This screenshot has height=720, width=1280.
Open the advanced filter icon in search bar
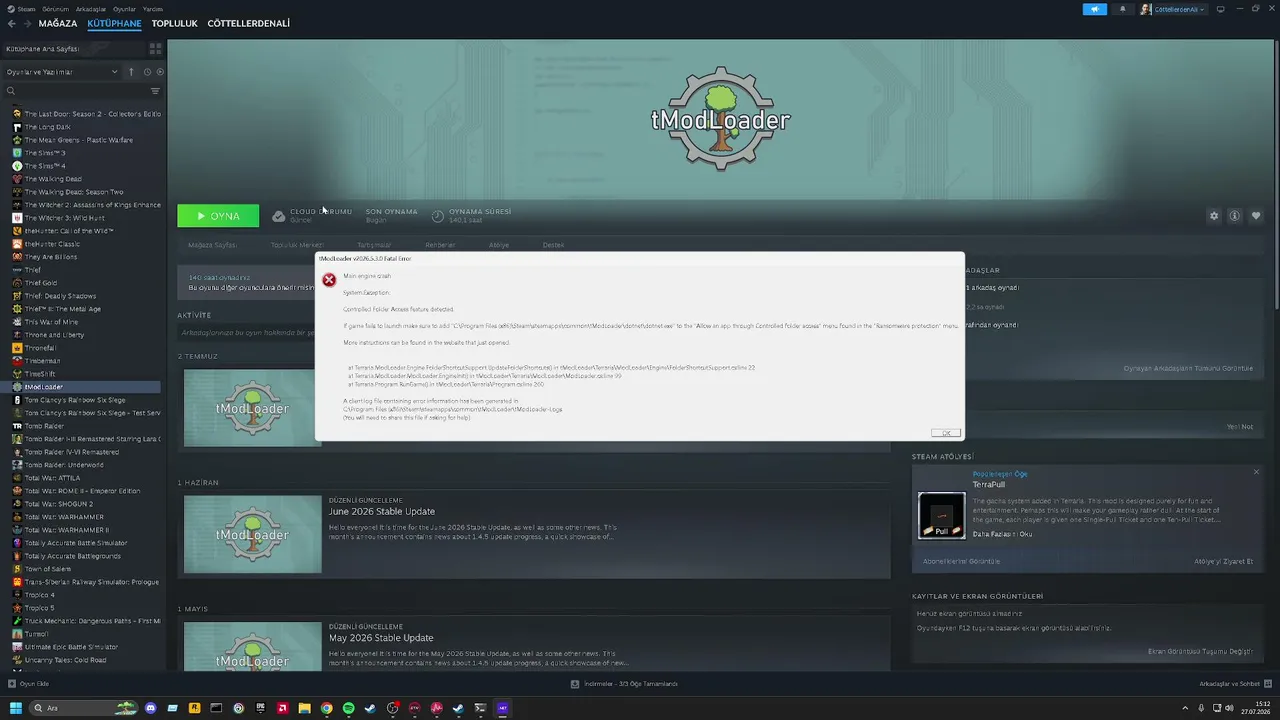click(155, 91)
